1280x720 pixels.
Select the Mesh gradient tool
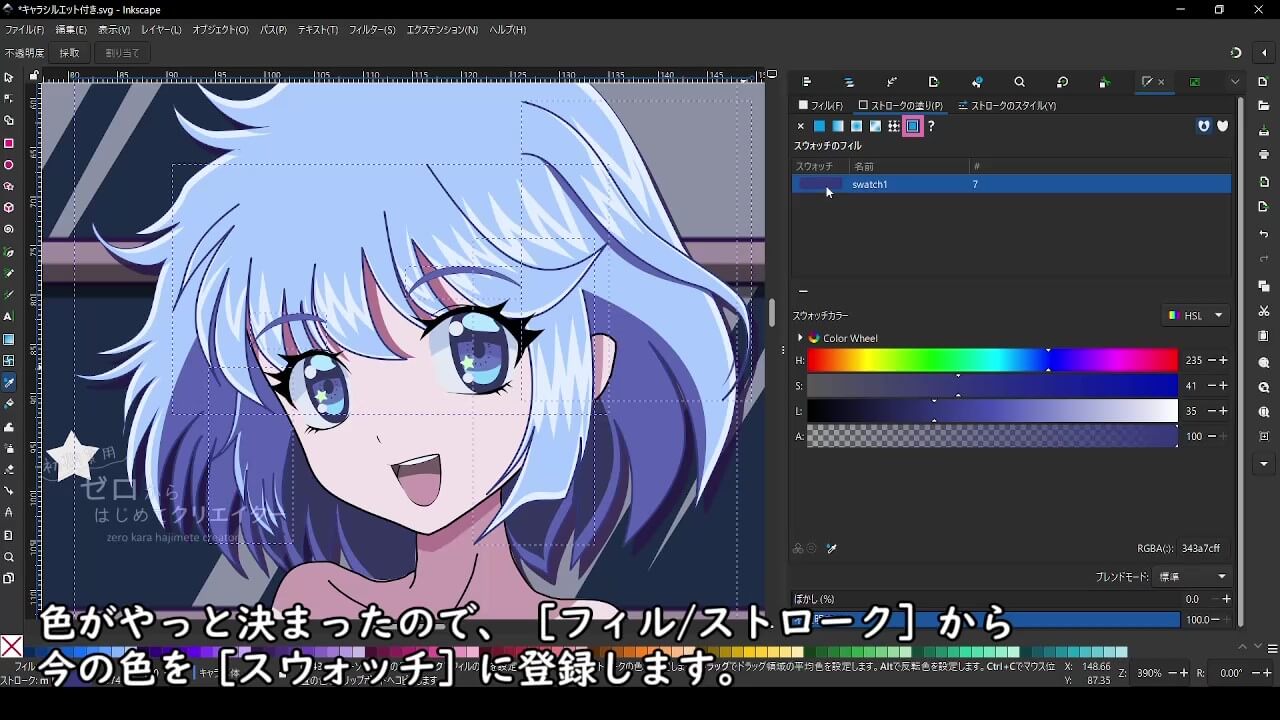tap(9, 361)
